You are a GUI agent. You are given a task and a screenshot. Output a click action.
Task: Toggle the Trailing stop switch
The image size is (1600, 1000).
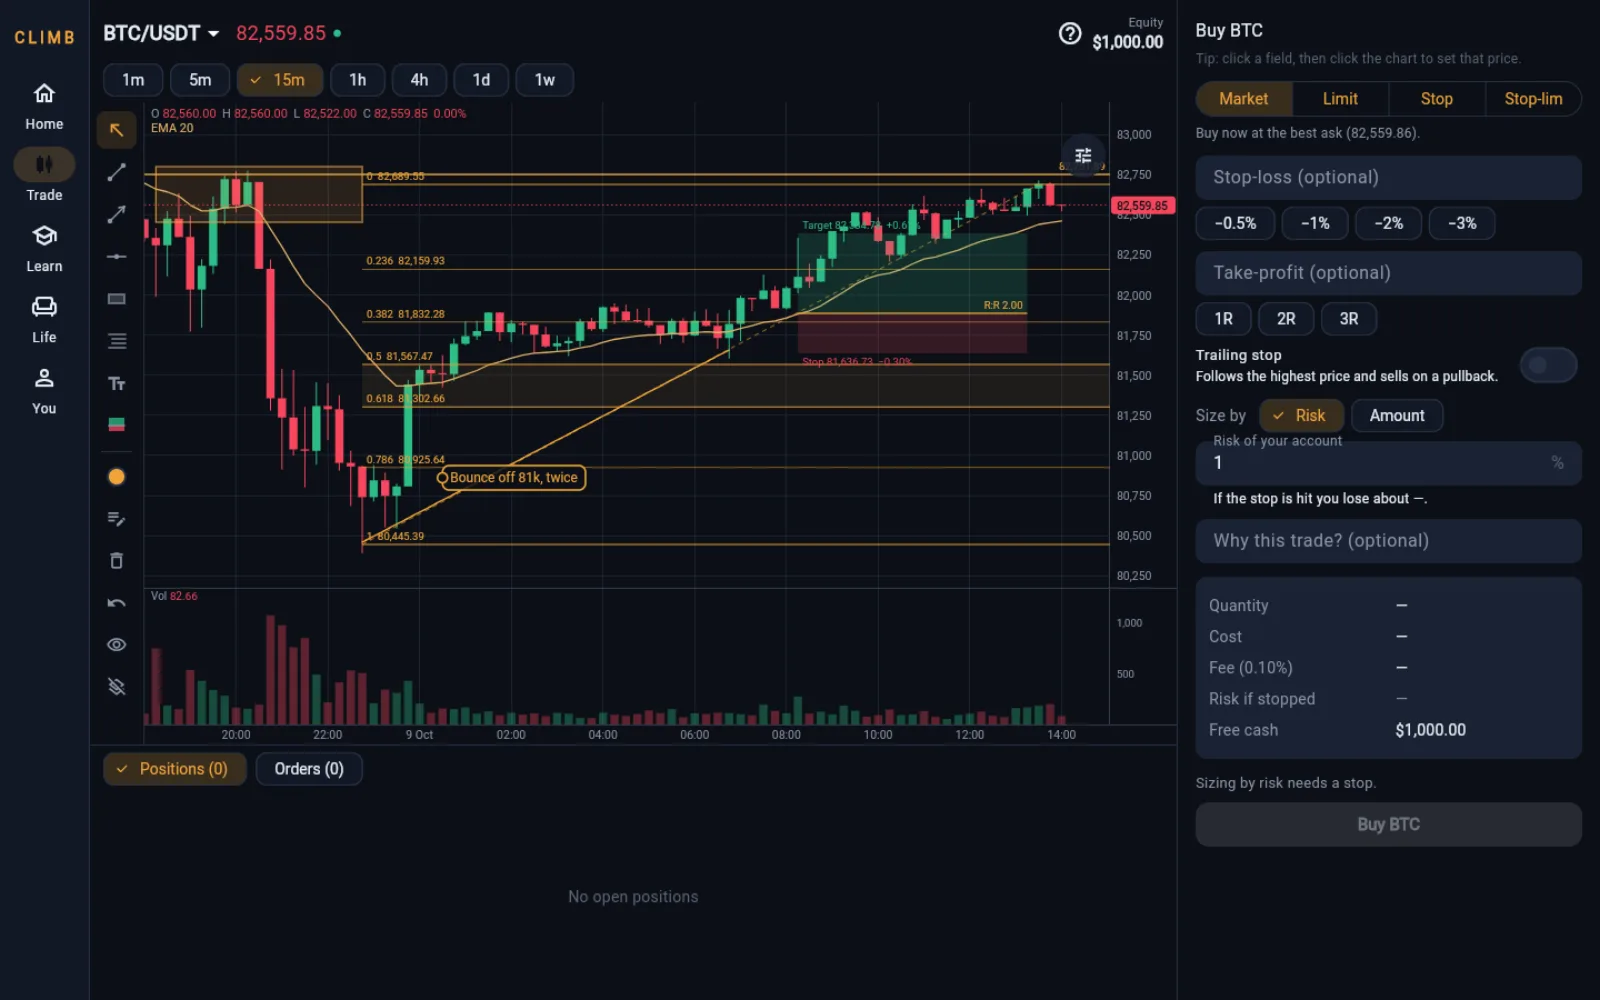pyautogui.click(x=1548, y=365)
